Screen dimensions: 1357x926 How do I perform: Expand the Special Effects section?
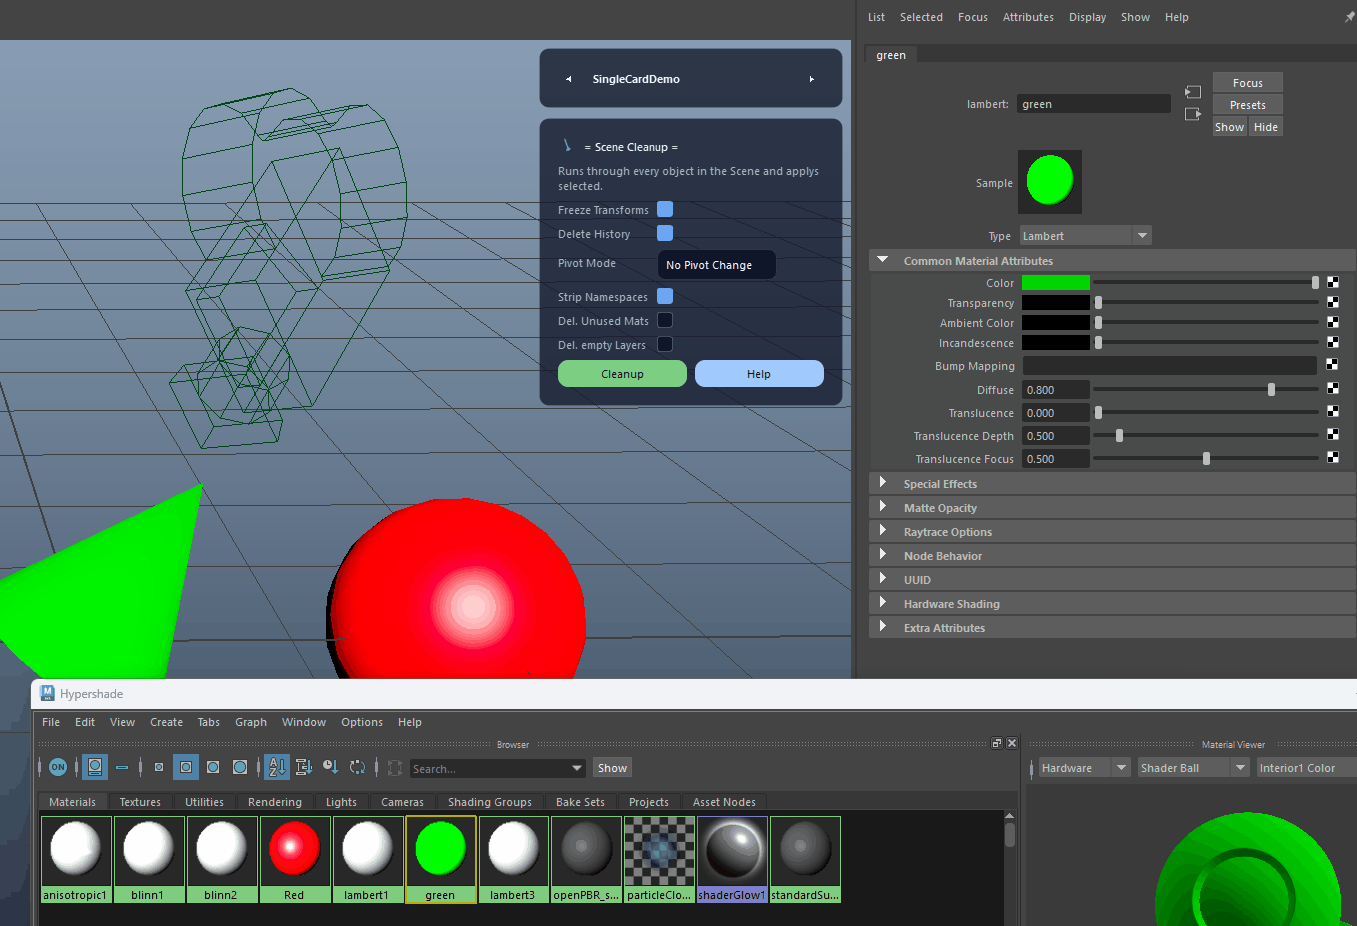(882, 483)
